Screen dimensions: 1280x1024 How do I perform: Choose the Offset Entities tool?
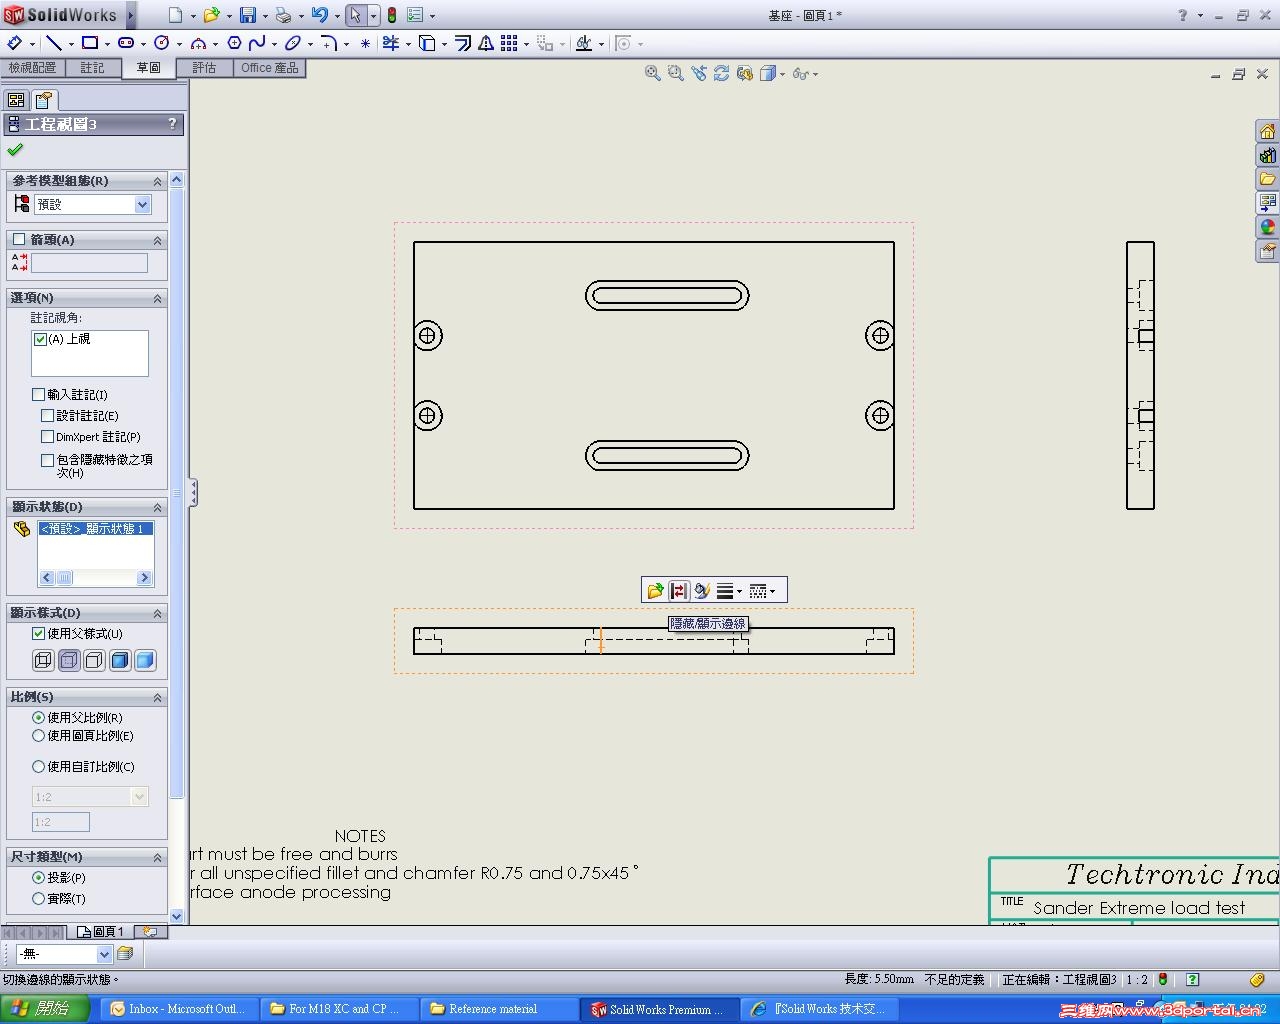[463, 43]
